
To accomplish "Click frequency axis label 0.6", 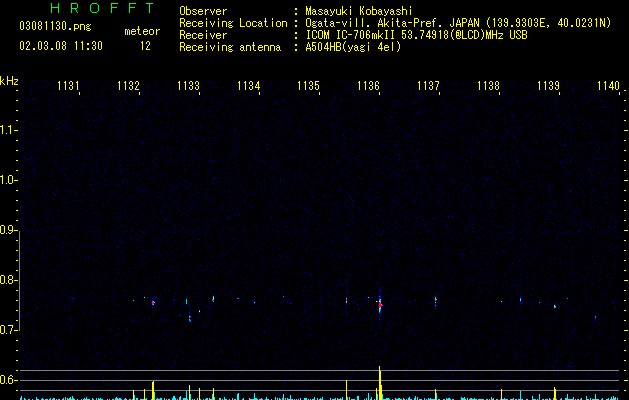I will [8, 380].
